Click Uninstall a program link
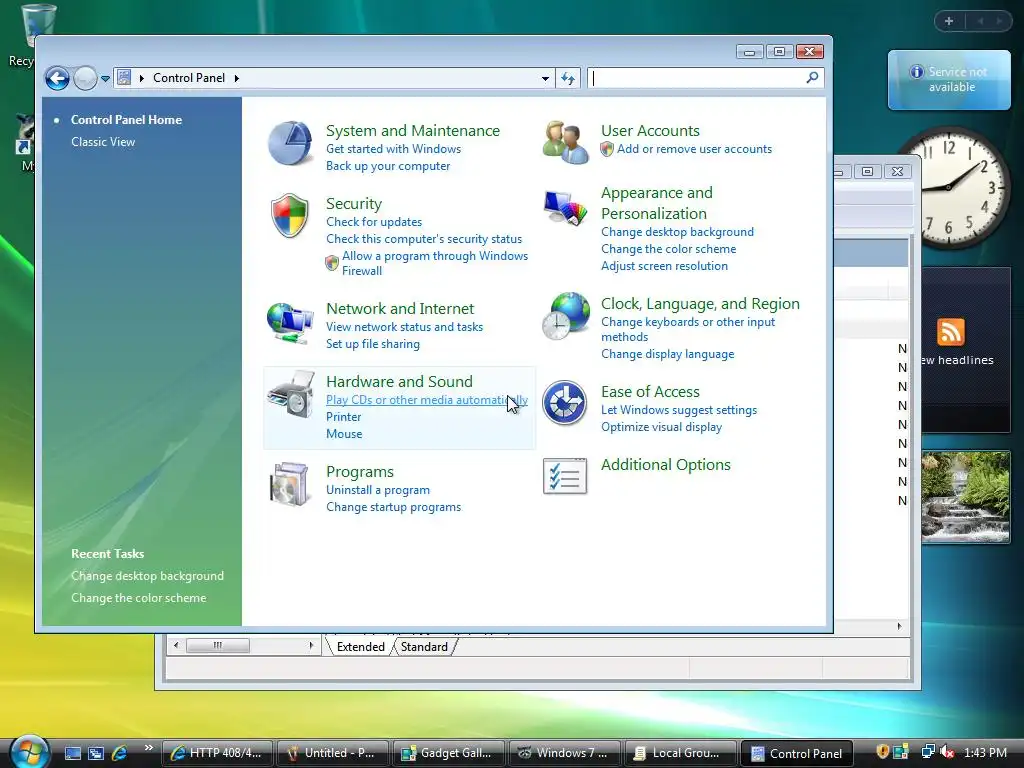 378,490
